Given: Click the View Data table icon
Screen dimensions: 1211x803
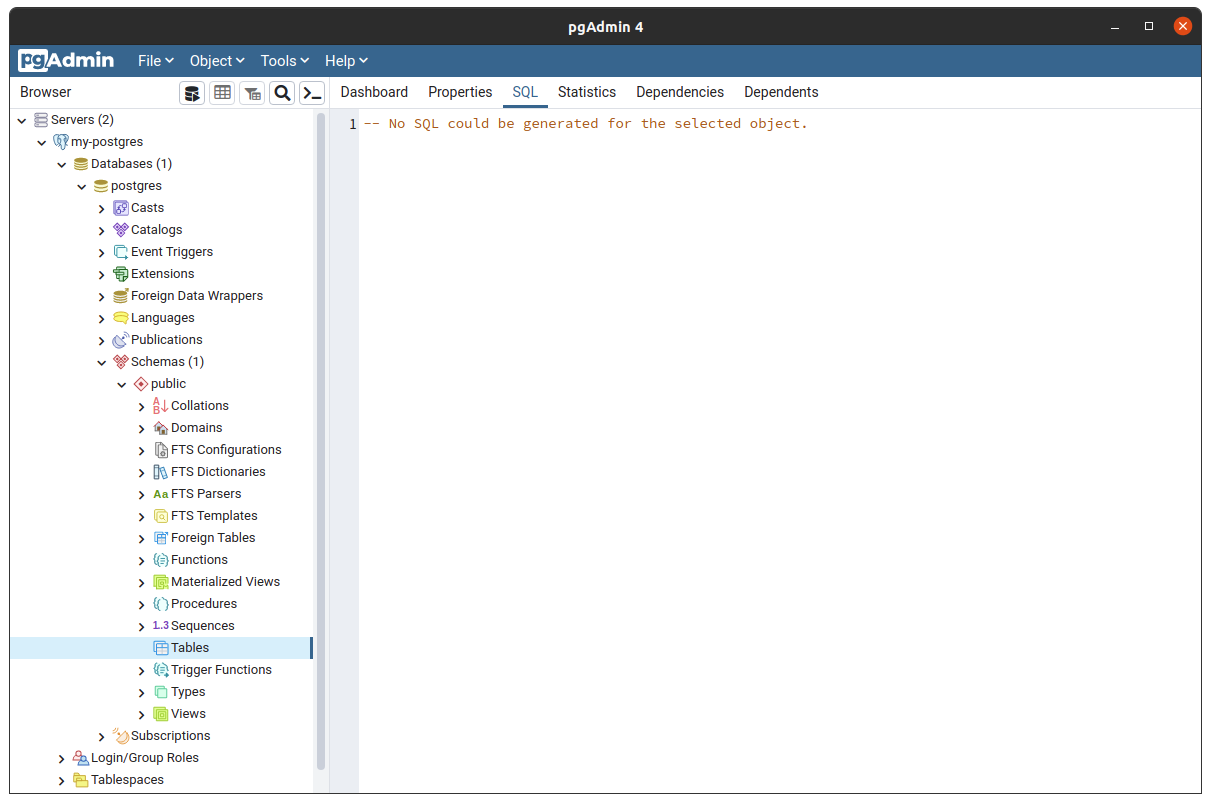Looking at the screenshot, I should point(222,93).
